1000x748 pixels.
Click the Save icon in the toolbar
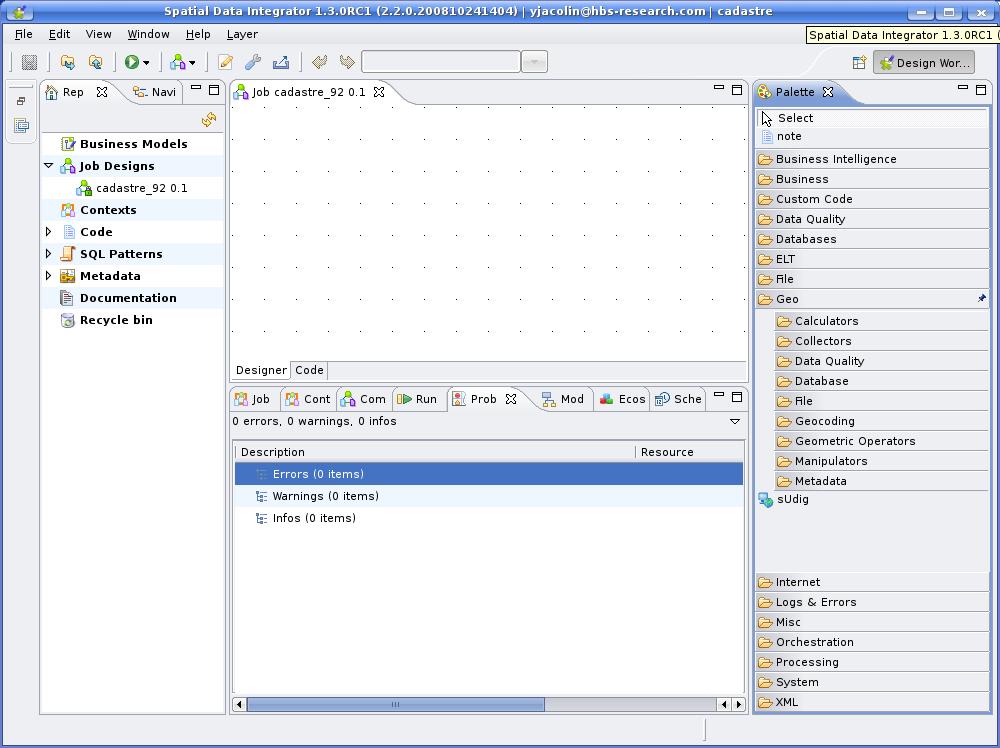[x=30, y=62]
